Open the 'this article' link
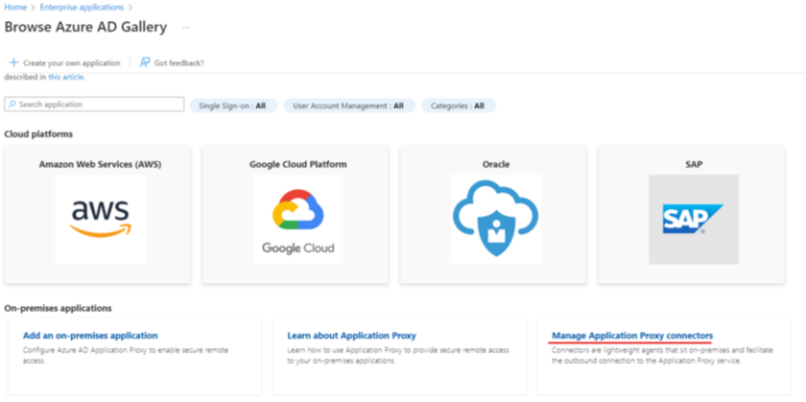806x402 pixels. point(66,77)
